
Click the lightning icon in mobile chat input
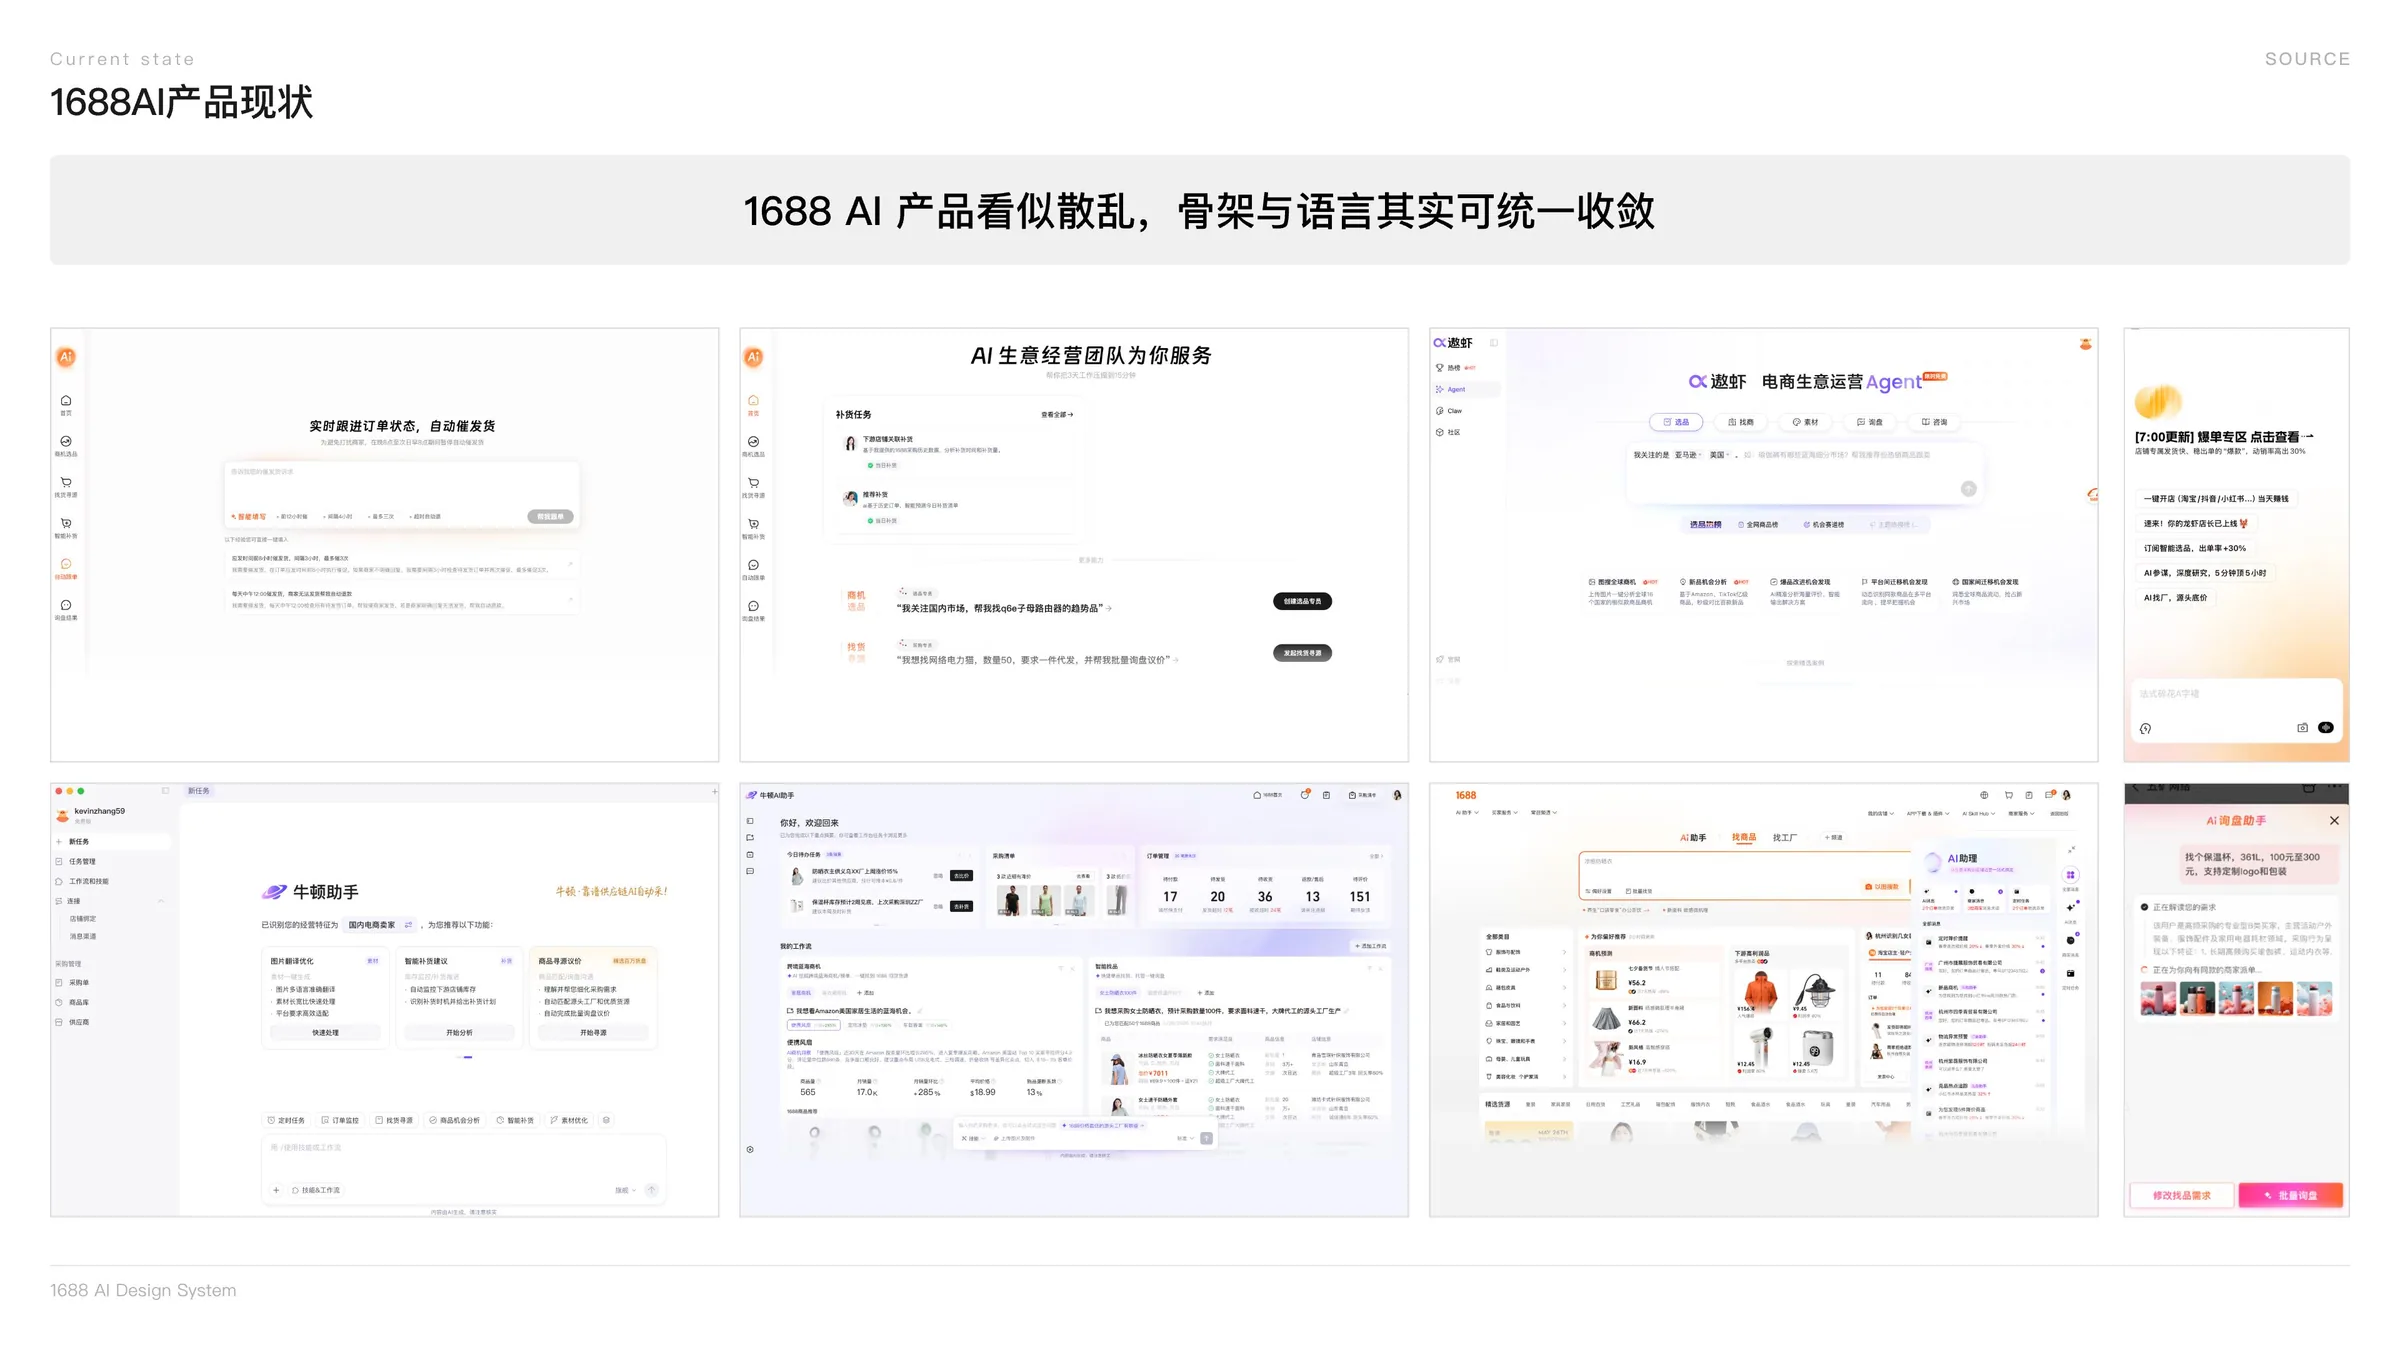2145,729
